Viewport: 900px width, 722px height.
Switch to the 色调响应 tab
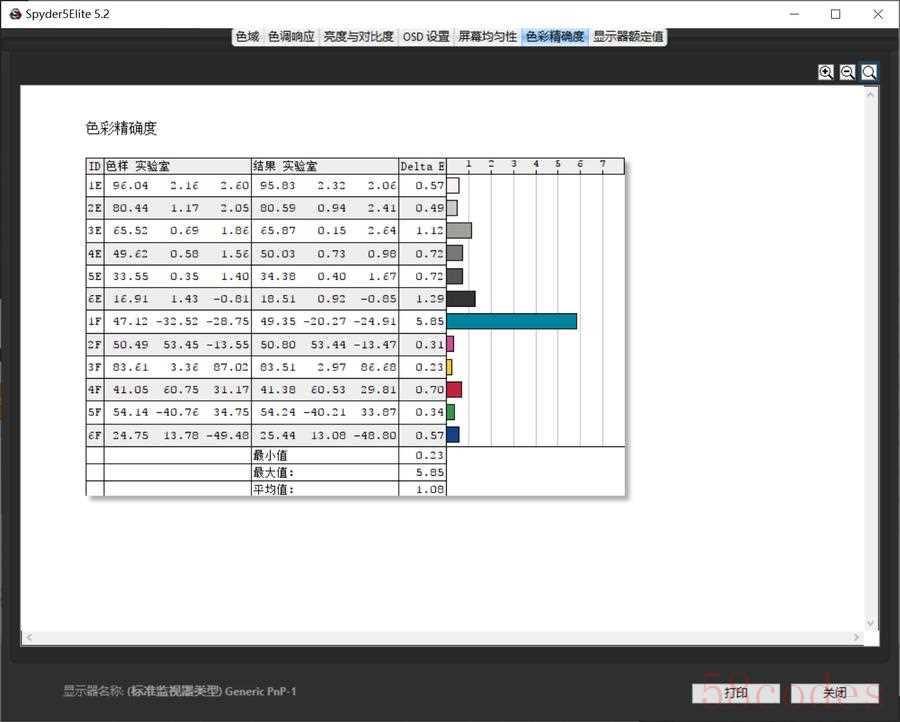tap(291, 37)
